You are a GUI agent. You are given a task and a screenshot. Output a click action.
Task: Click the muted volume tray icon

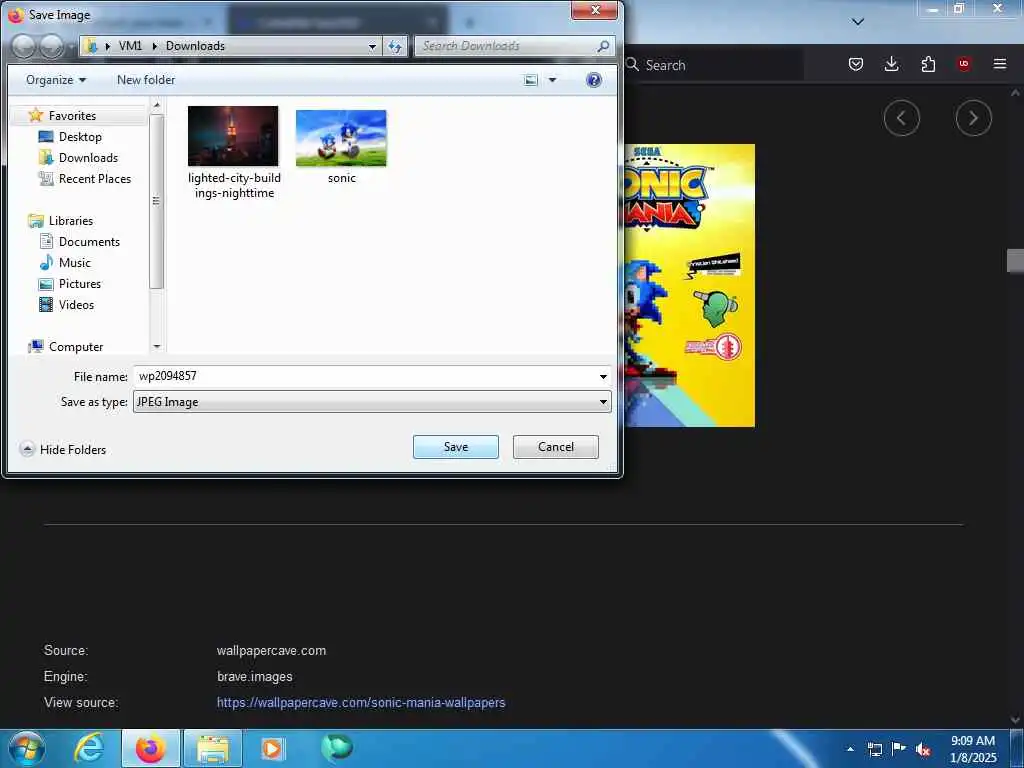(923, 749)
